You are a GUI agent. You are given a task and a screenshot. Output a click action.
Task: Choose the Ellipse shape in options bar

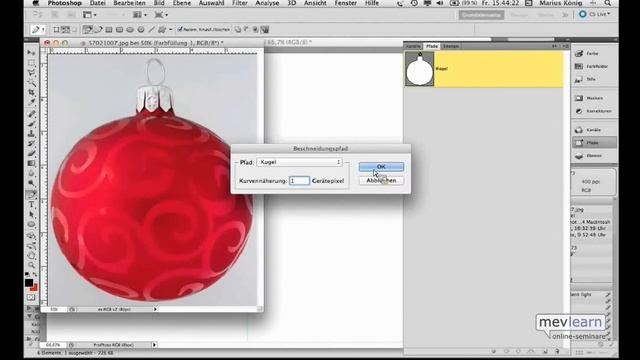click(130, 29)
